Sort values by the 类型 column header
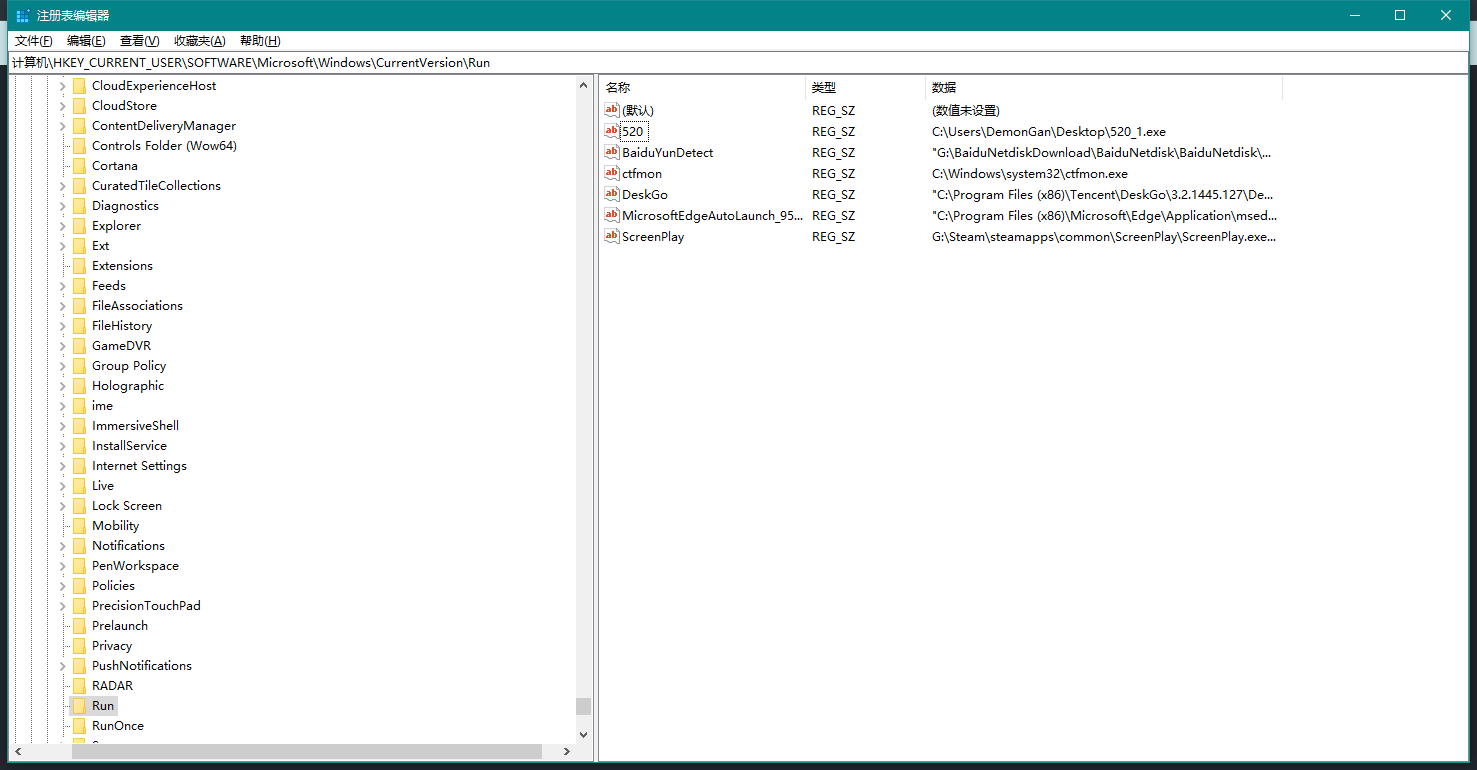The image size is (1477, 770). [x=865, y=88]
